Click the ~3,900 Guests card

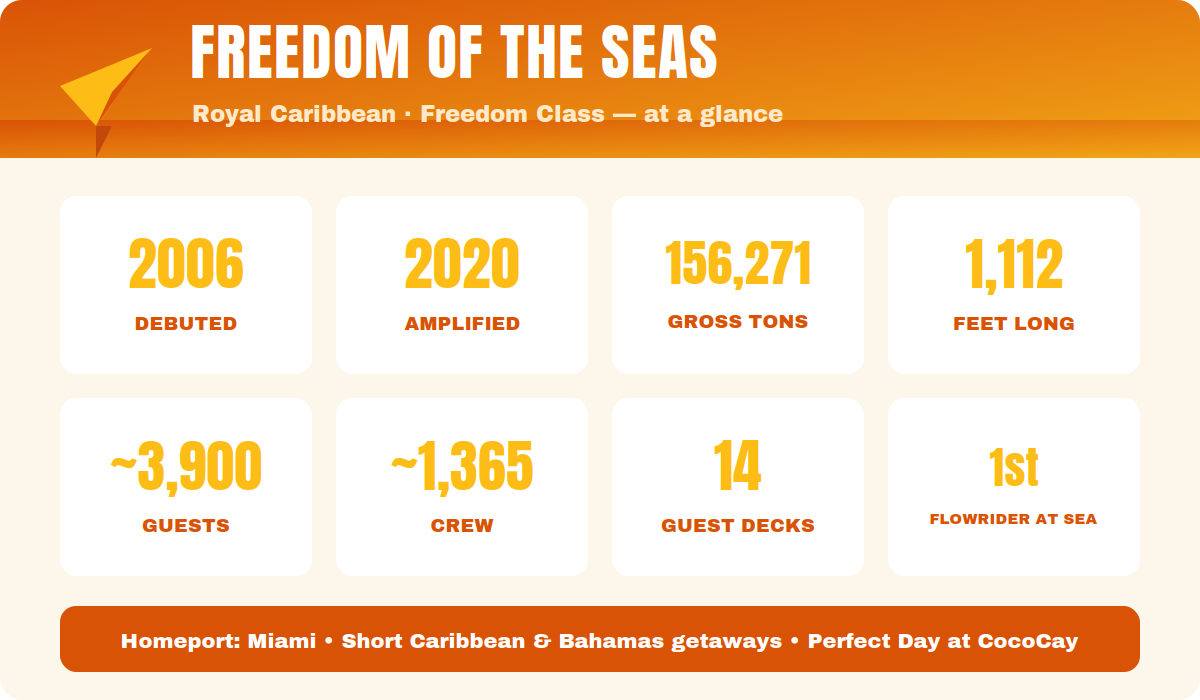(x=186, y=487)
